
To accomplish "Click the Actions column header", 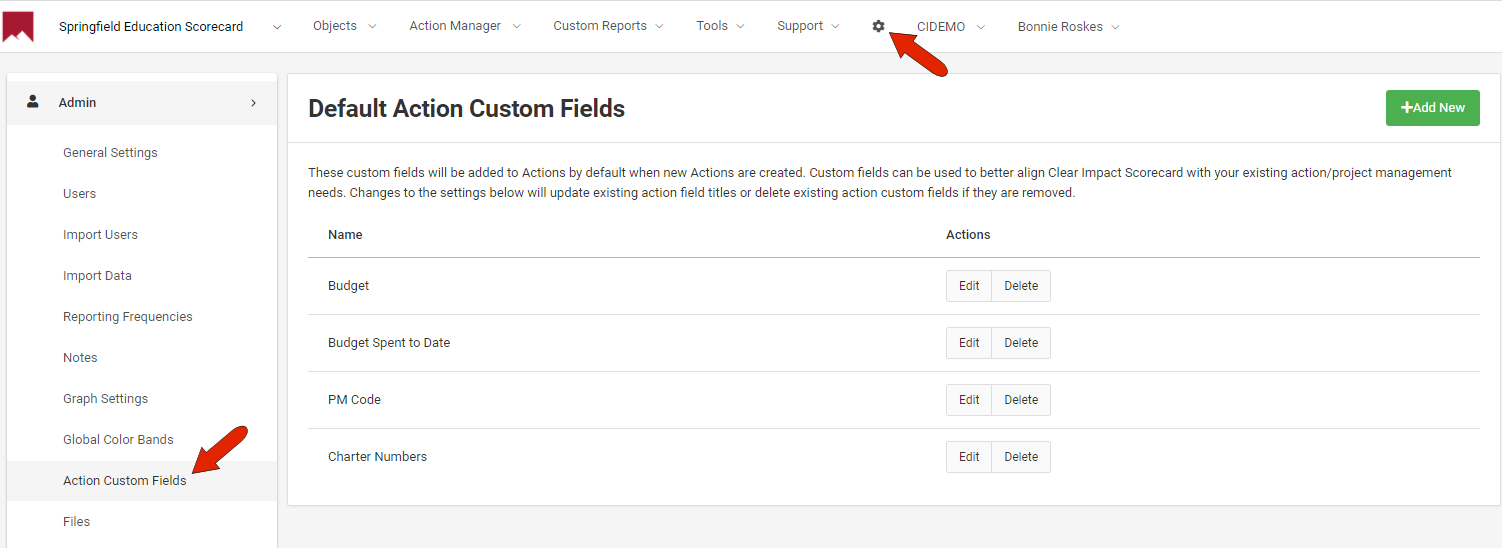I will coord(968,235).
